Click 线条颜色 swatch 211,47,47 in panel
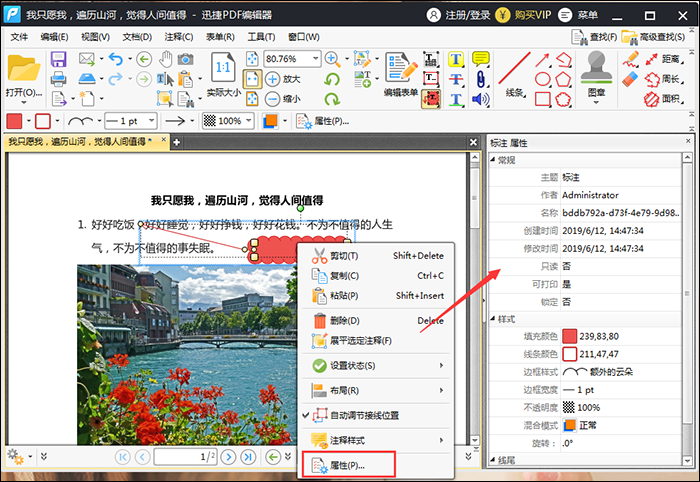 coord(569,354)
